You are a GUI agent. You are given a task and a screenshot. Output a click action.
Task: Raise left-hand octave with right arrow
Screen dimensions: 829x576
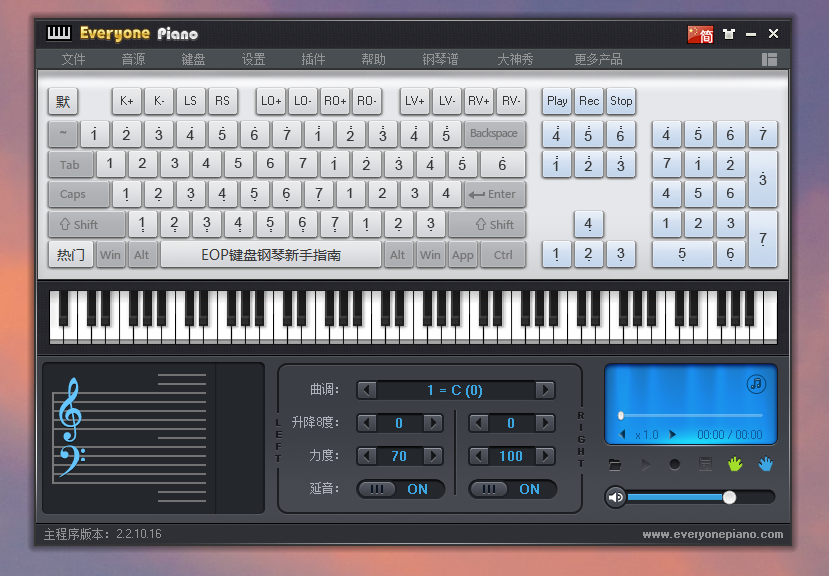pyautogui.click(x=433, y=423)
